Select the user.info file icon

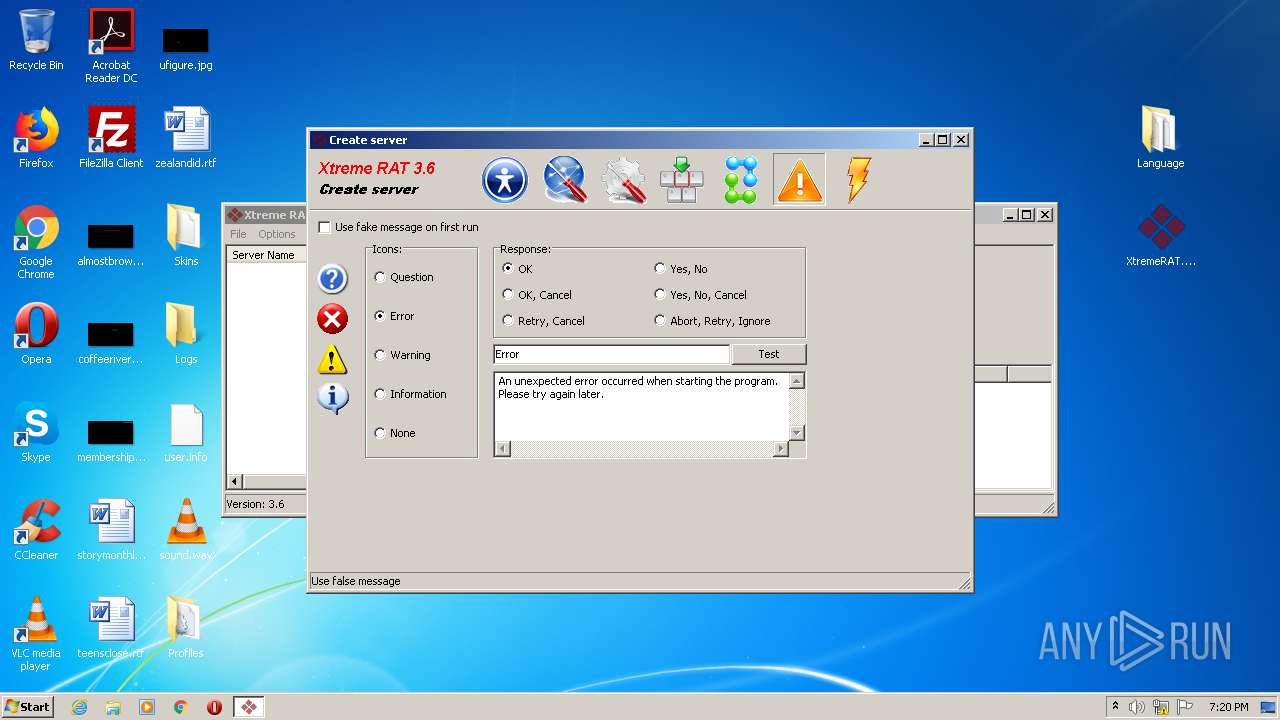point(186,432)
